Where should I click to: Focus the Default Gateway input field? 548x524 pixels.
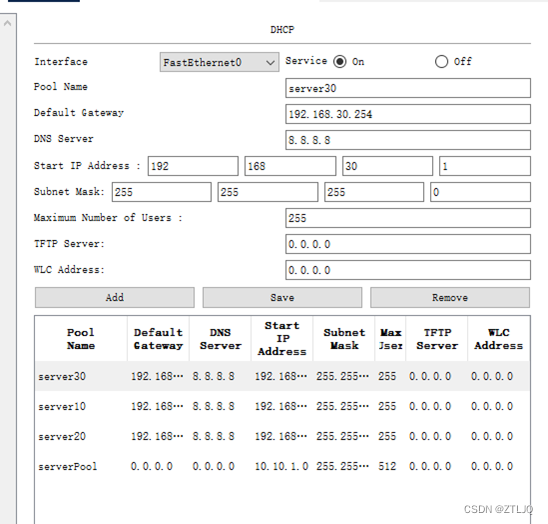click(408, 114)
